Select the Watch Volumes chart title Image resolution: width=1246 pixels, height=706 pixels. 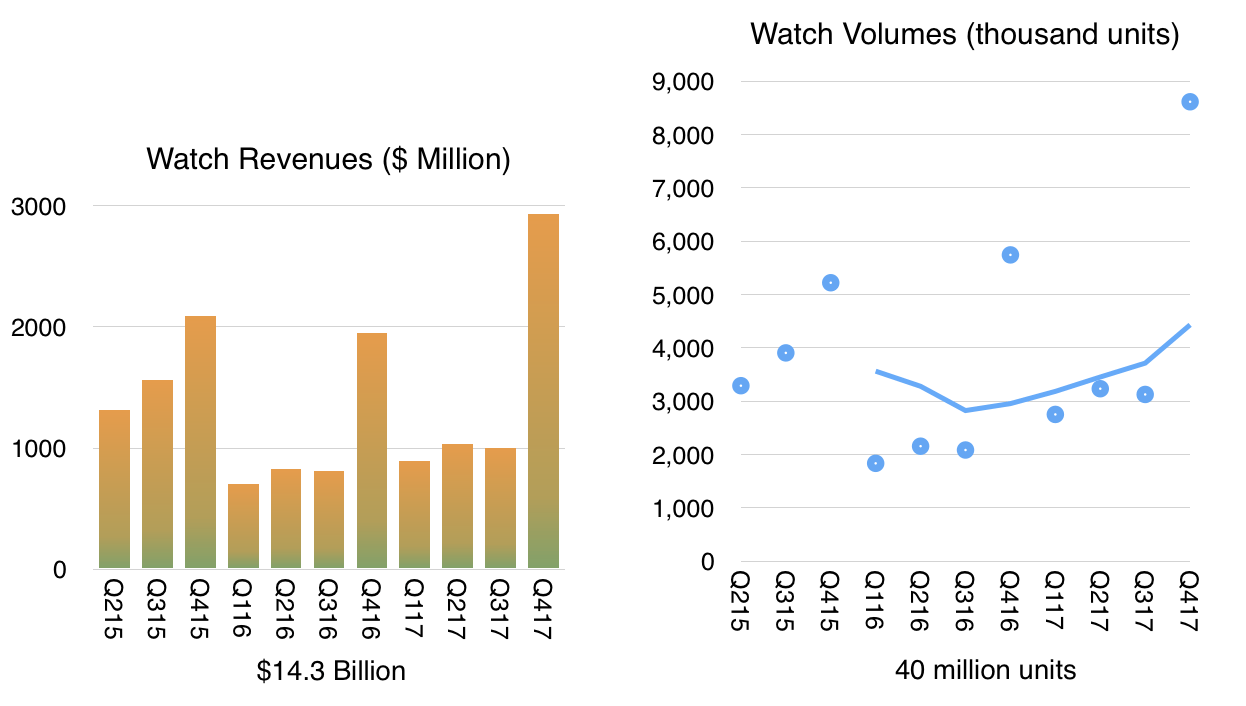pyautogui.click(x=965, y=34)
